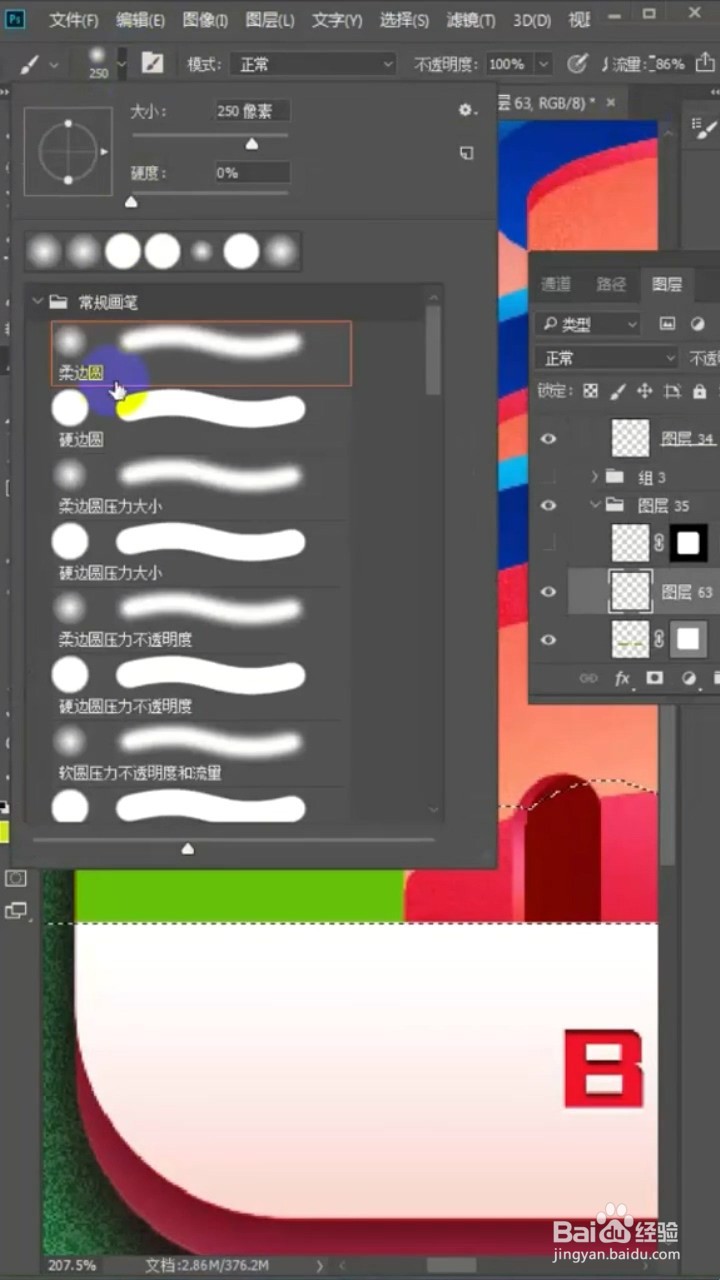Screen dimensions: 720x1280
Task: Select the 柔边圆压力大小 brush preset
Action: point(201,486)
